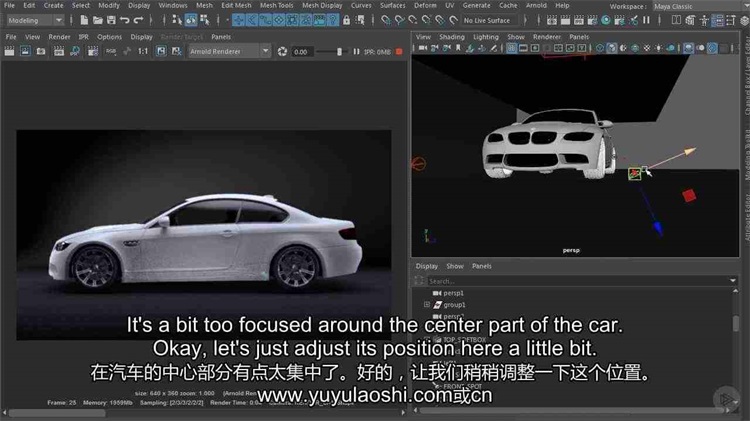Image resolution: width=750 pixels, height=421 pixels.
Task: Click the rendered car image in Render View
Action: point(204,234)
